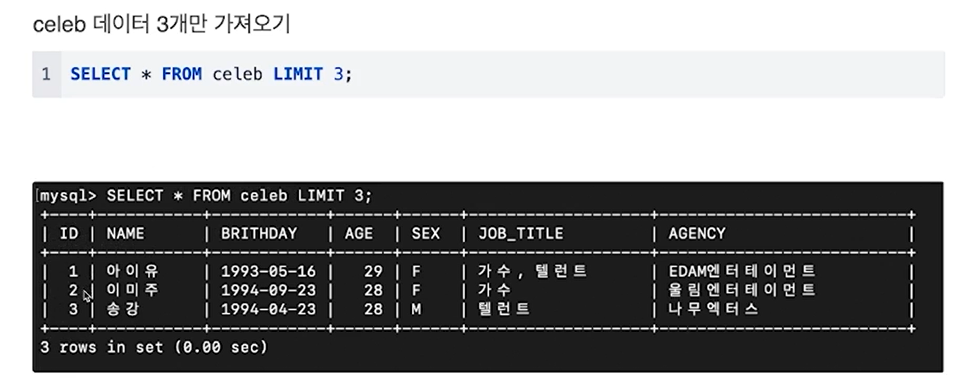Viewport: 975px width, 378px height.
Task: Click the LIMIT keyword in the code block
Action: point(298,75)
